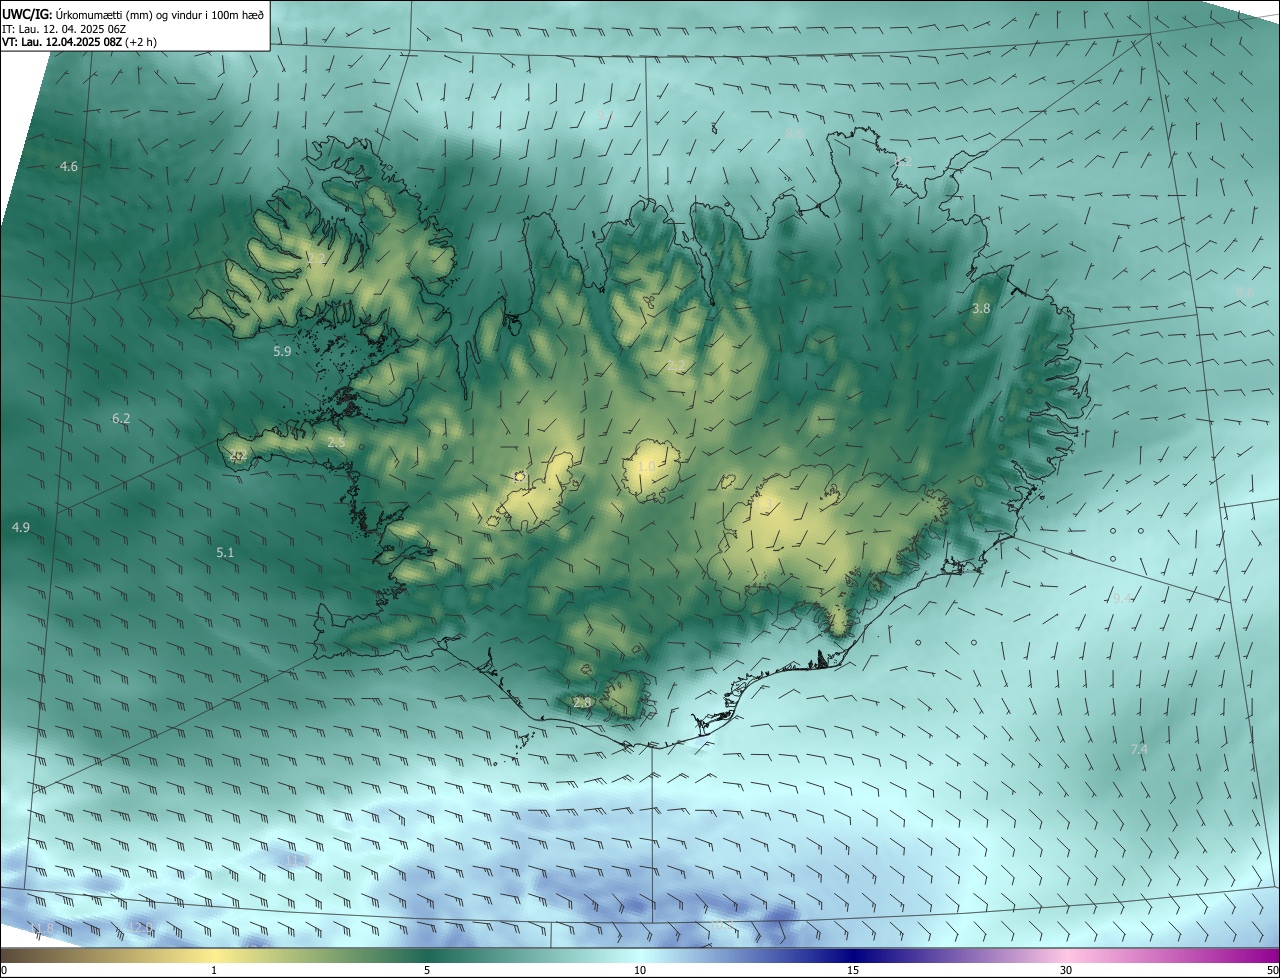The width and height of the screenshot is (1280, 978).
Task: Click the 2.5 value label on the map
Action: pyautogui.click(x=336, y=442)
